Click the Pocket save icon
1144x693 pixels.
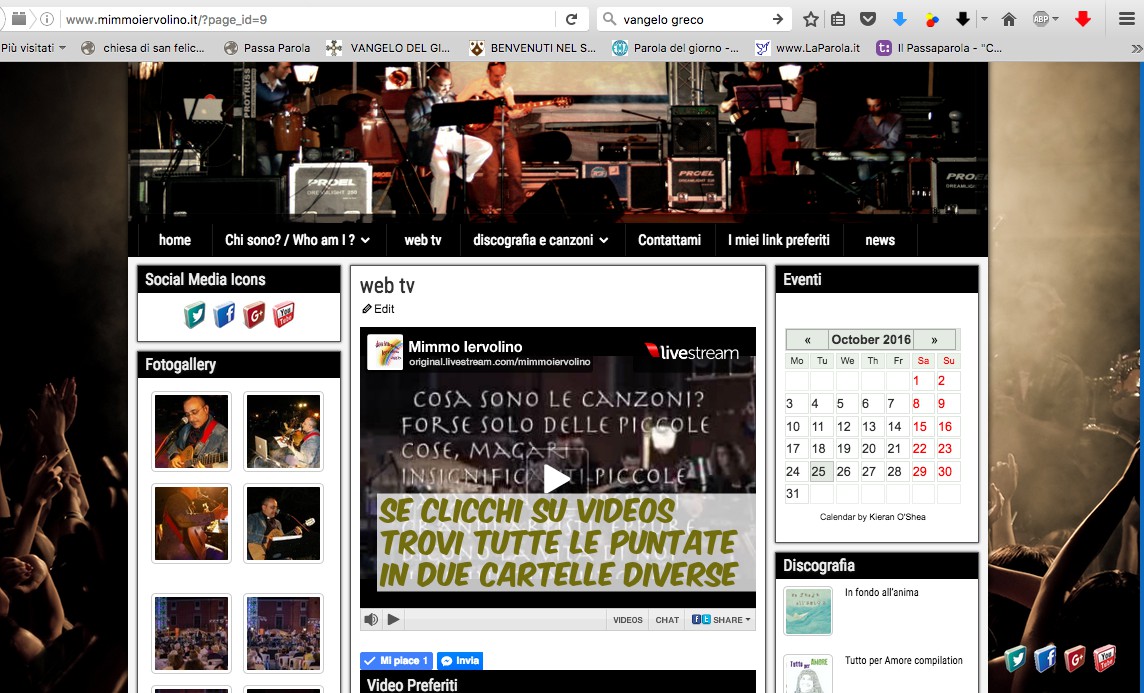tap(867, 20)
